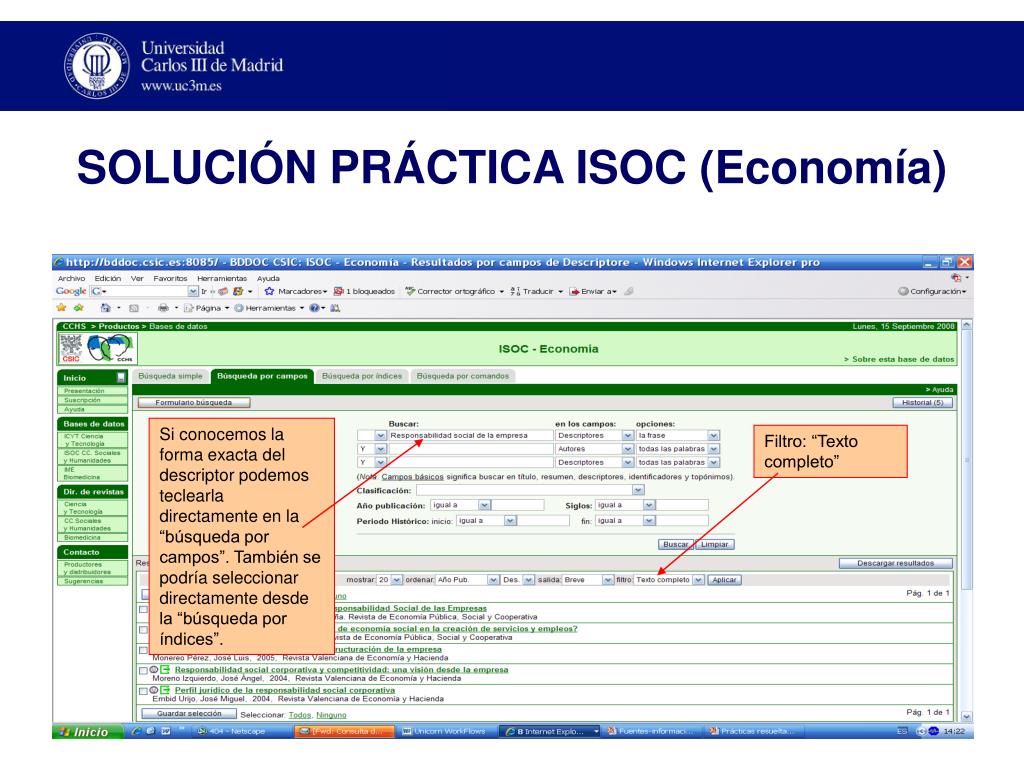Click Guardar selección button at bottom
This screenshot has width=1024, height=768.
[189, 714]
